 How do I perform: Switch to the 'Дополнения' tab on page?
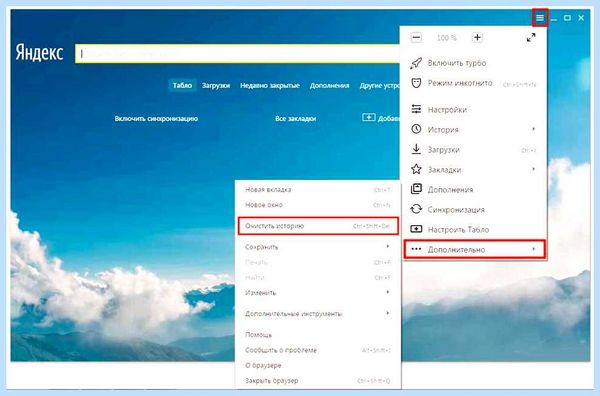click(x=329, y=85)
